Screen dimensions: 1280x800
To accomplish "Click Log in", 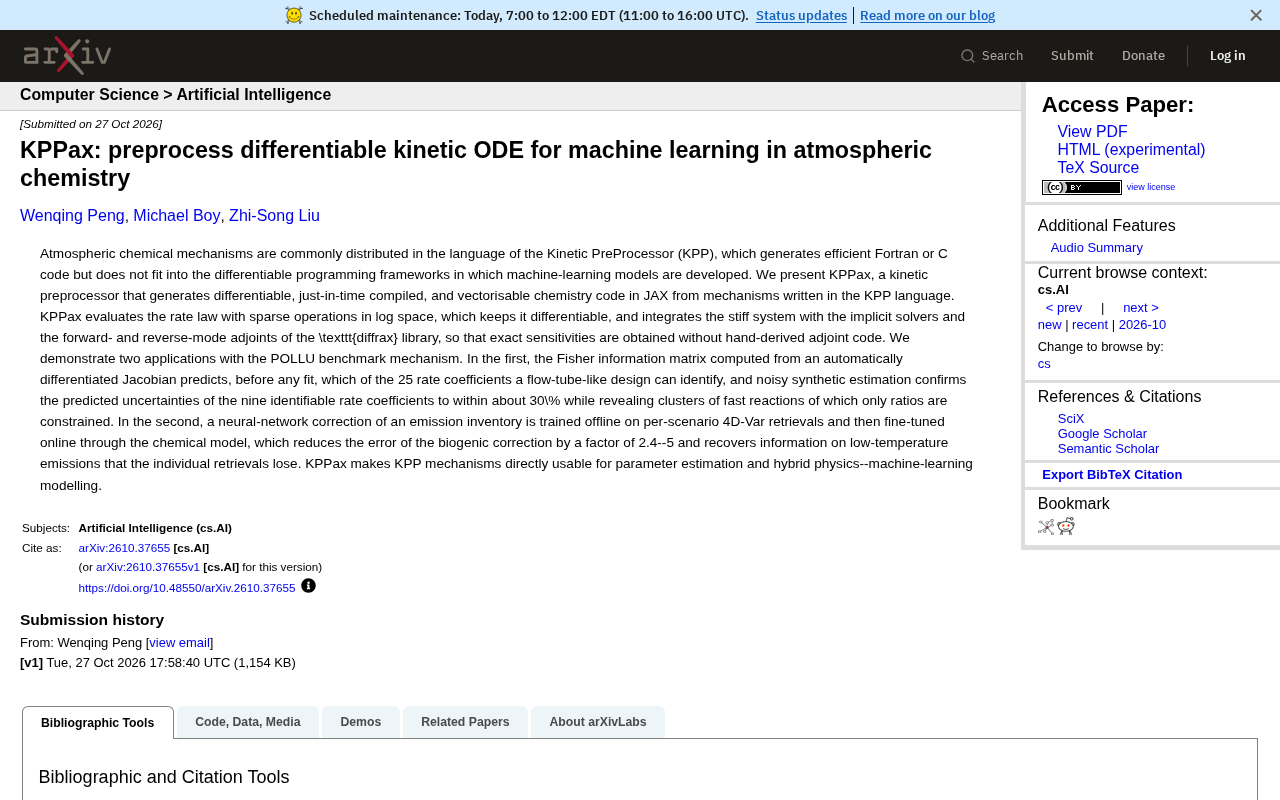I will point(1227,56).
